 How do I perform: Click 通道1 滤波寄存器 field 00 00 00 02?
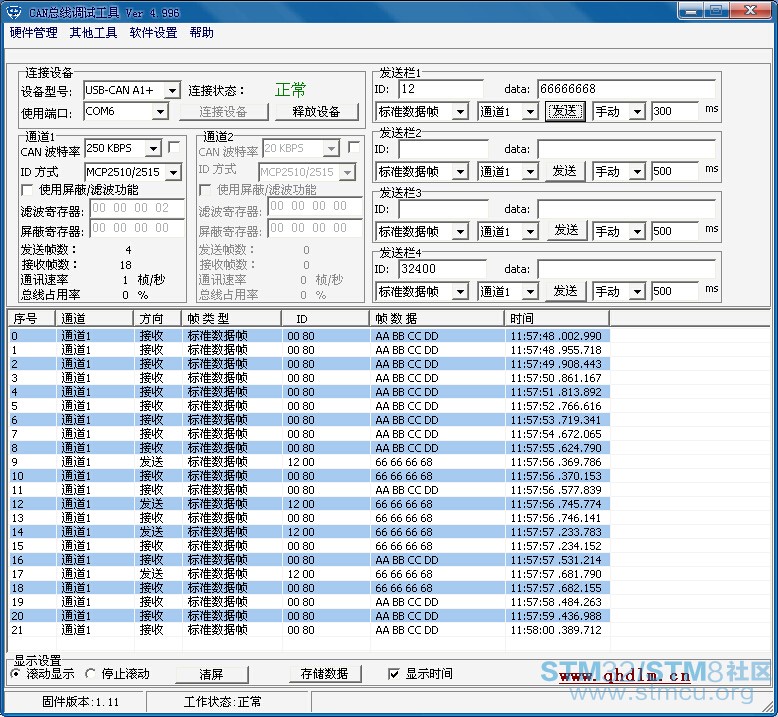[137, 208]
